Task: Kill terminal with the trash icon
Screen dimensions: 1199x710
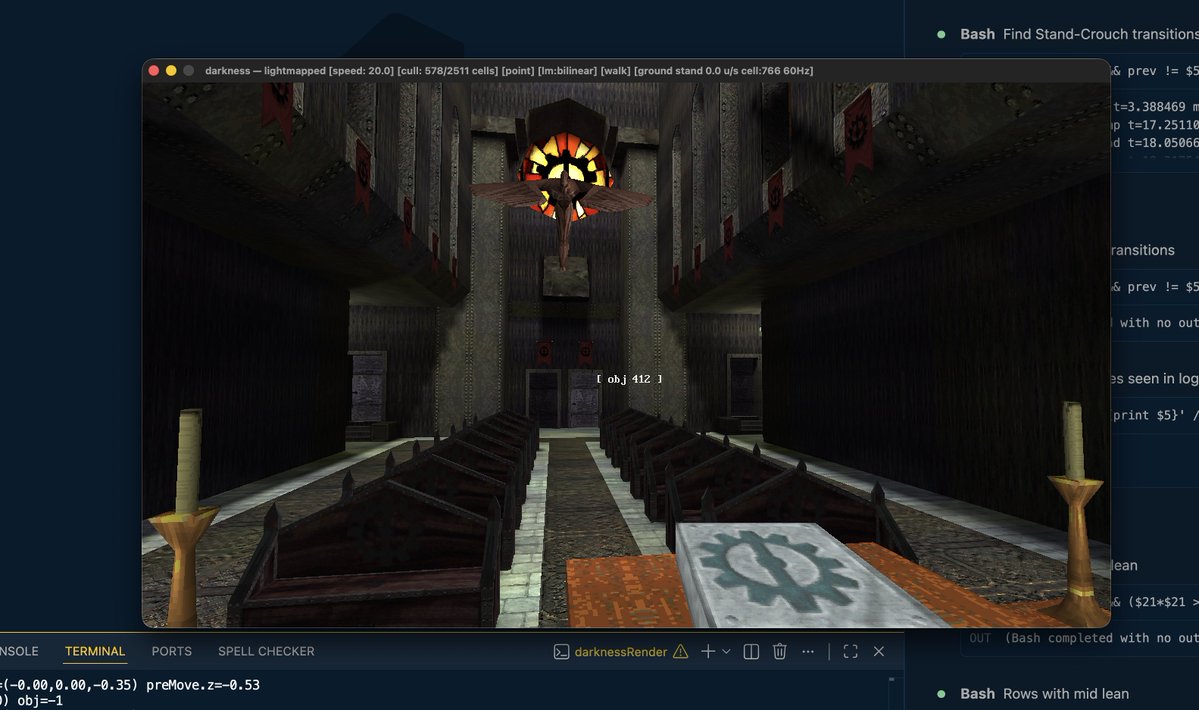Action: (779, 652)
